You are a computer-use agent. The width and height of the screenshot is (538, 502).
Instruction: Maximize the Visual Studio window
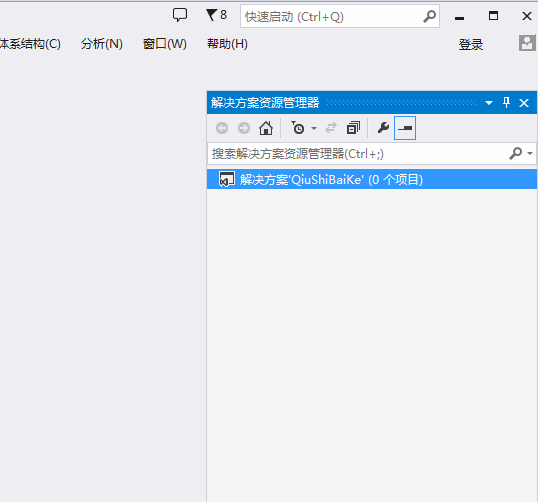[493, 16]
